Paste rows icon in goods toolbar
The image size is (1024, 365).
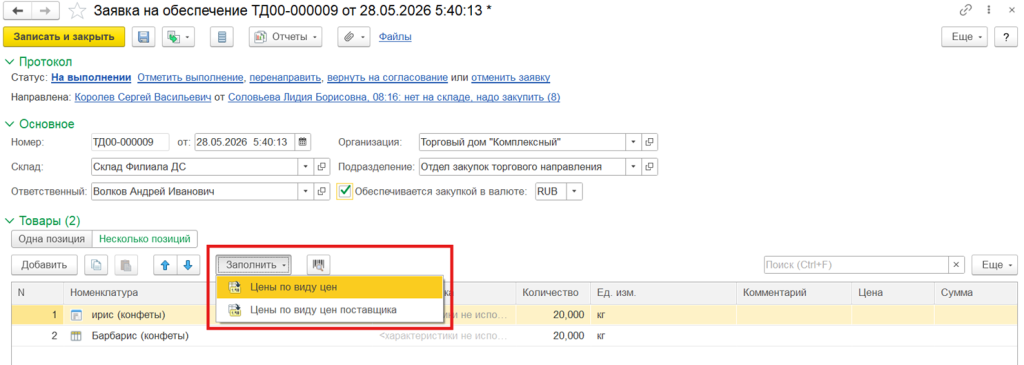[127, 264]
